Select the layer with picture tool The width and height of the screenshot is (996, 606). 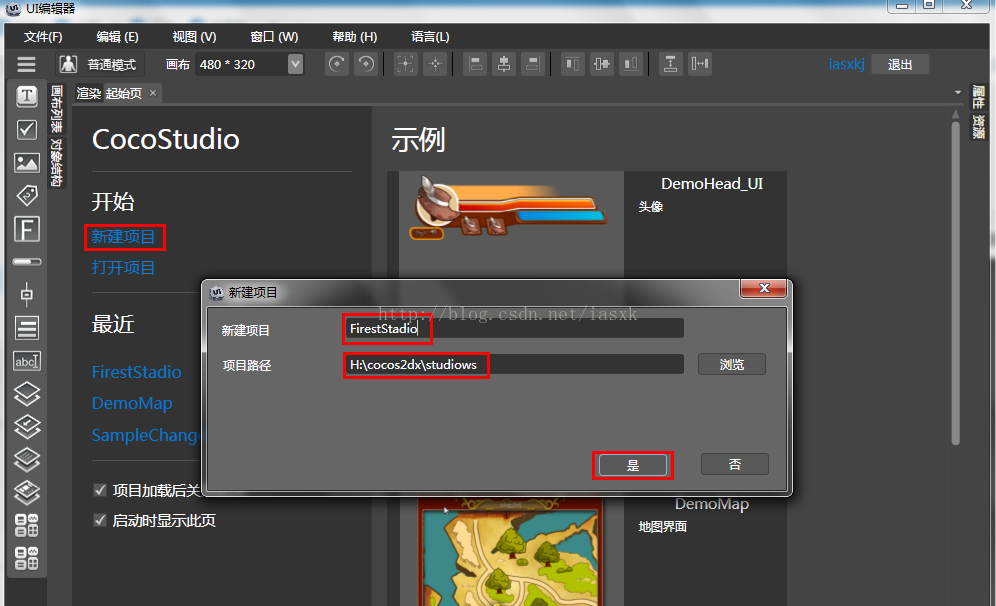tap(27, 492)
